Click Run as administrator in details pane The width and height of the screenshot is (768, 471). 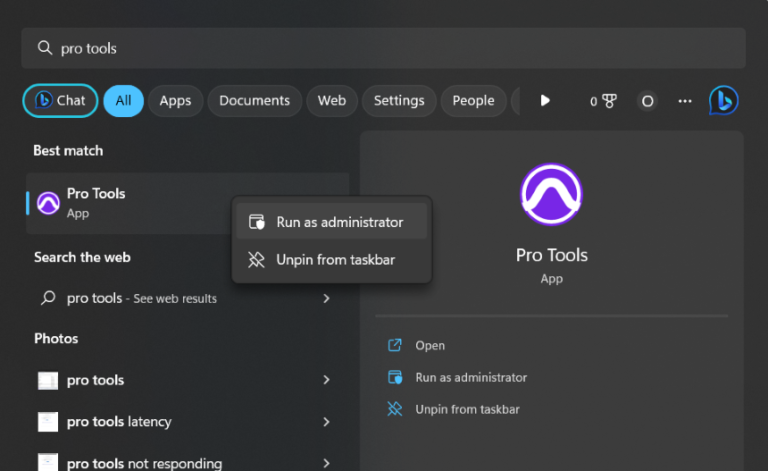[471, 377]
